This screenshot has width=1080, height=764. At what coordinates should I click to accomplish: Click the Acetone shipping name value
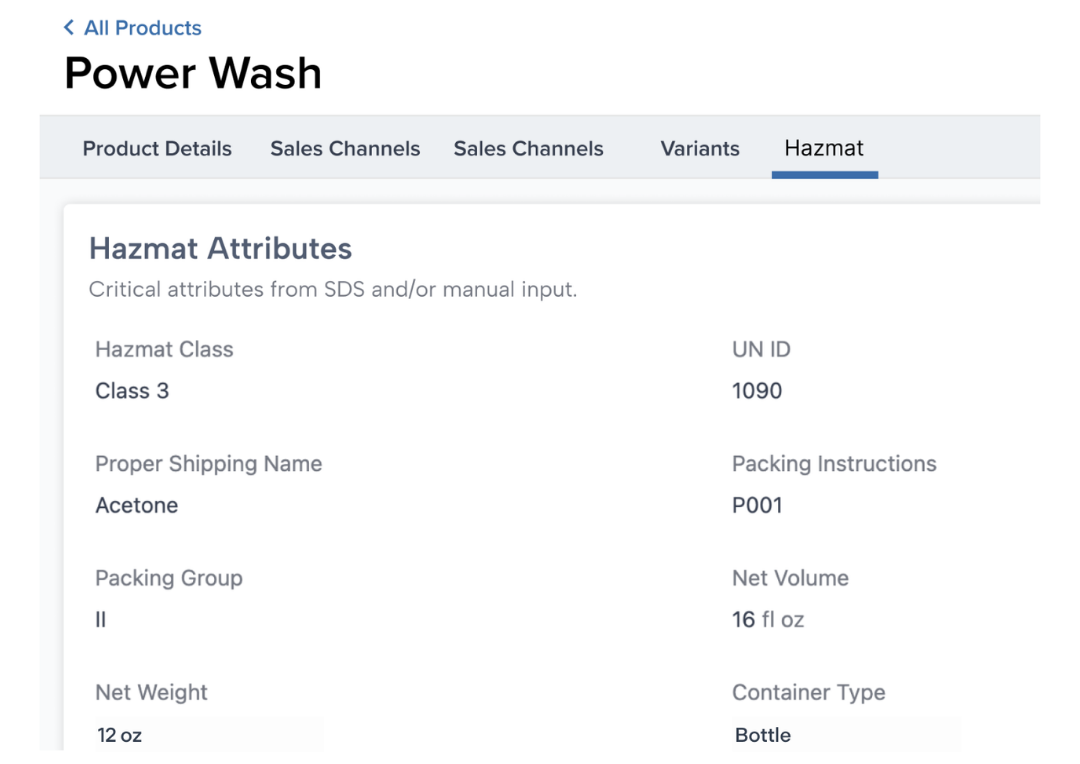[x=136, y=505]
